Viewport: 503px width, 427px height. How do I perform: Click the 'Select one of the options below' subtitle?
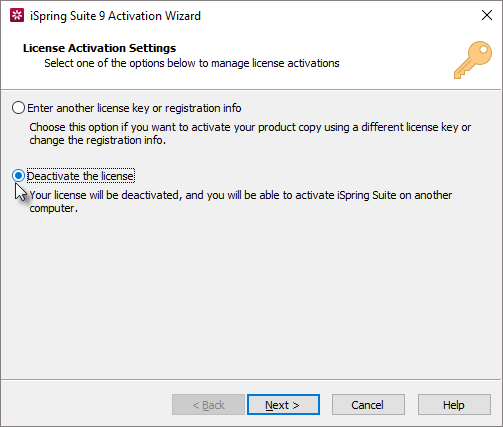(x=192, y=63)
